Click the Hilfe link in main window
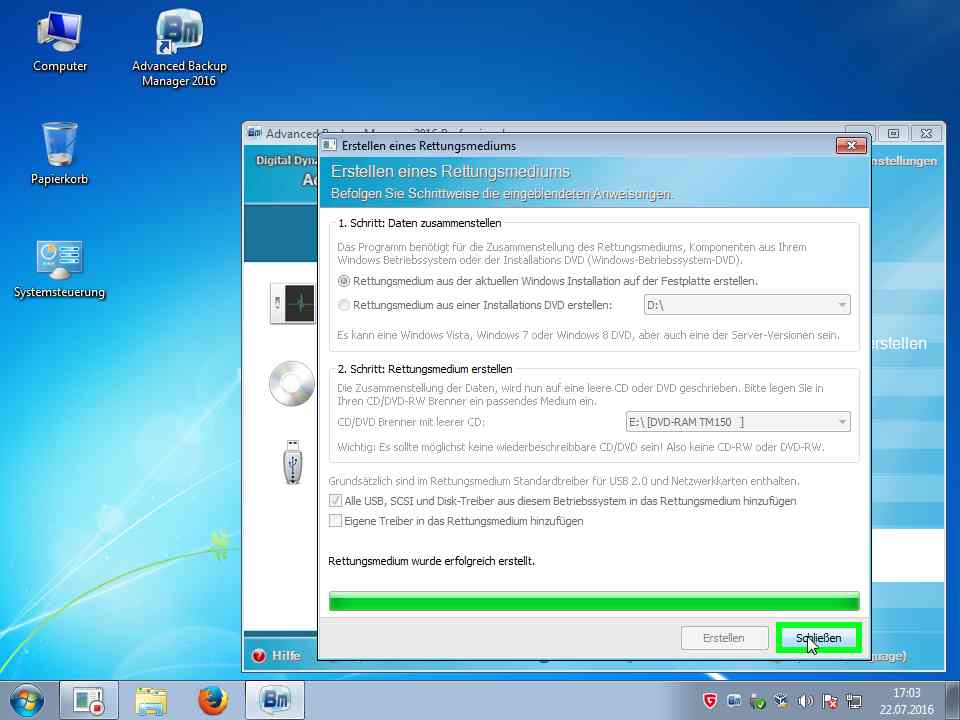 (286, 656)
